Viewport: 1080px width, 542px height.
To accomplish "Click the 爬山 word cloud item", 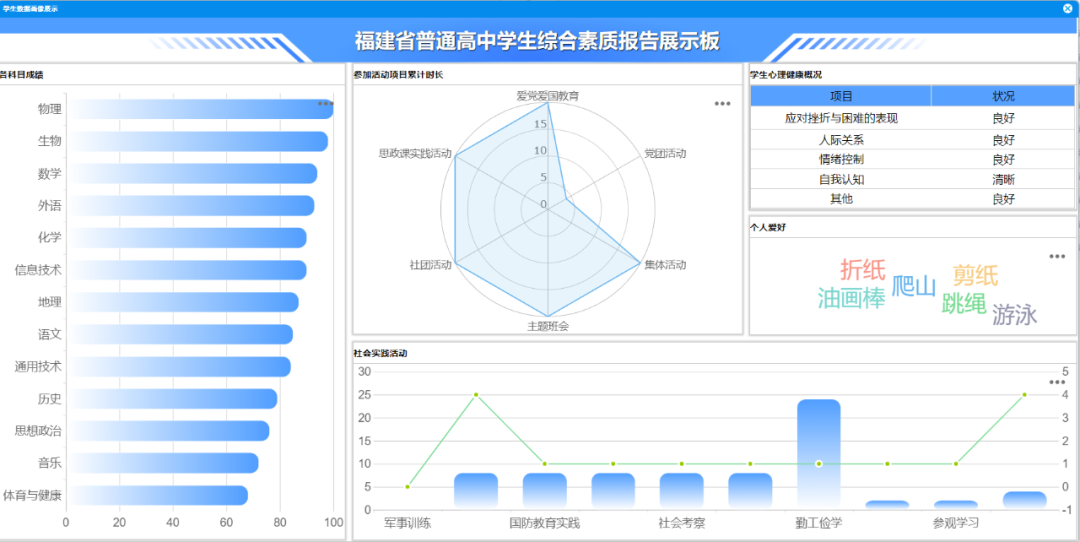I will tap(913, 287).
